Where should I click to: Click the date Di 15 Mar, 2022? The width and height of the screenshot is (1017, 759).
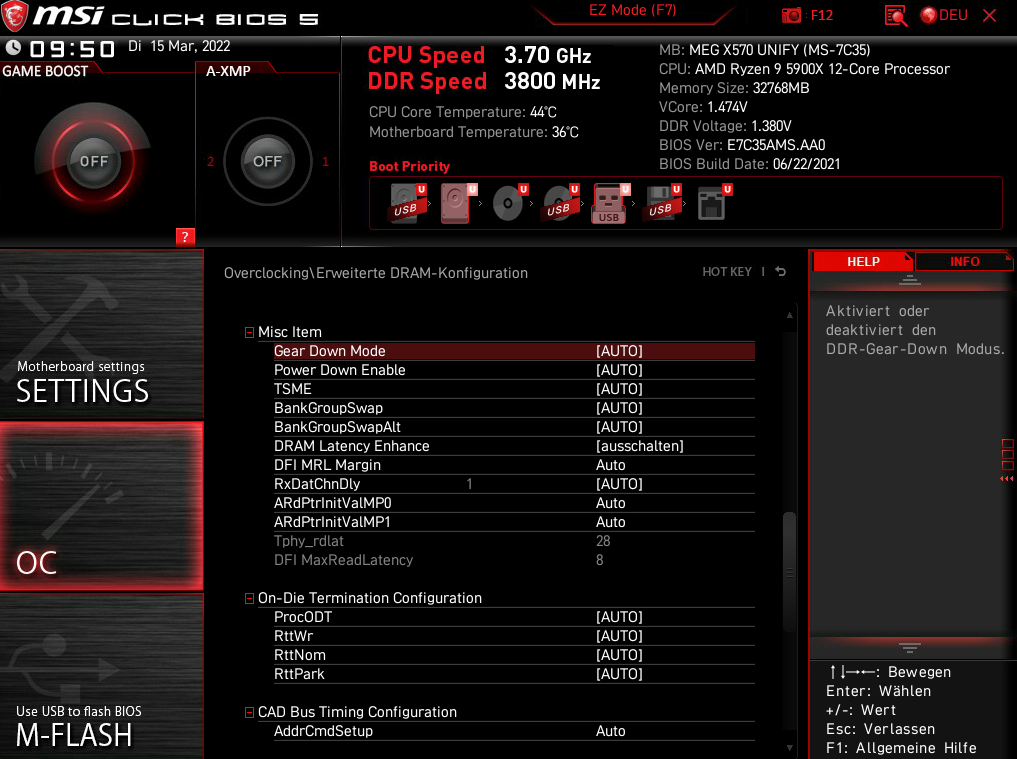coord(179,46)
